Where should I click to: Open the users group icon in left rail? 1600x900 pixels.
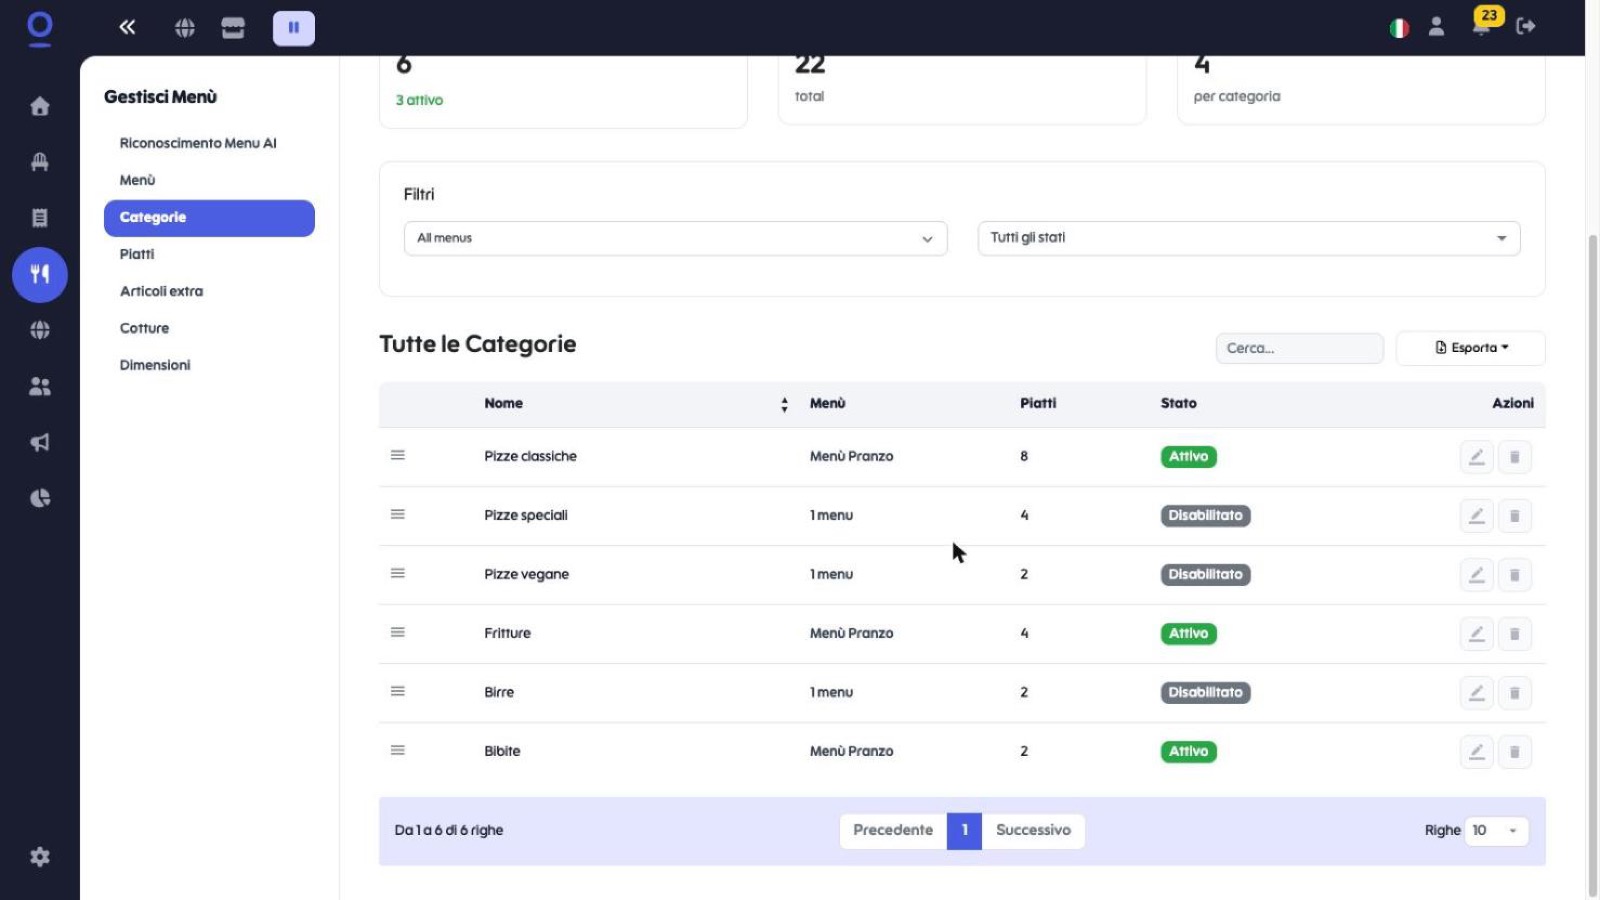pos(40,386)
